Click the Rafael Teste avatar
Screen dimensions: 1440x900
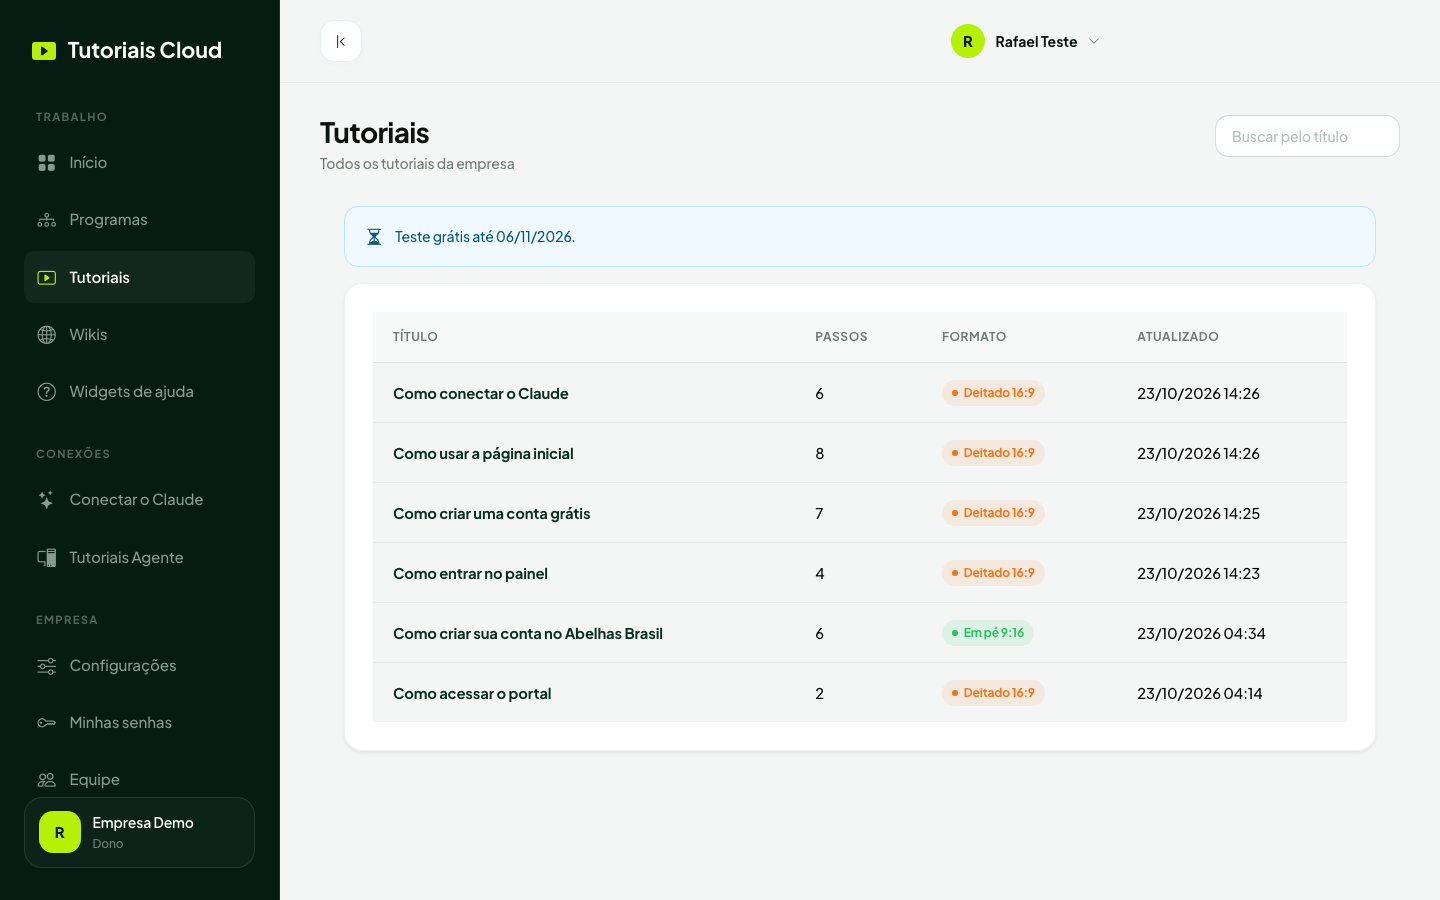click(x=968, y=41)
